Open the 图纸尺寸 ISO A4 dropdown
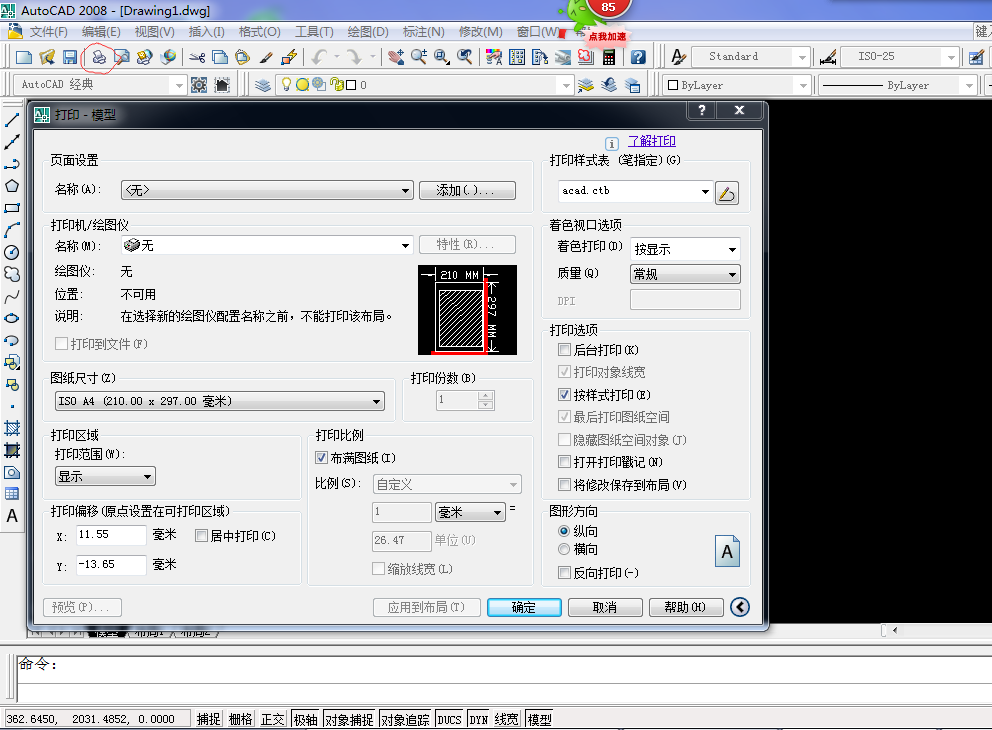The height and width of the screenshot is (730, 992). tap(220, 401)
